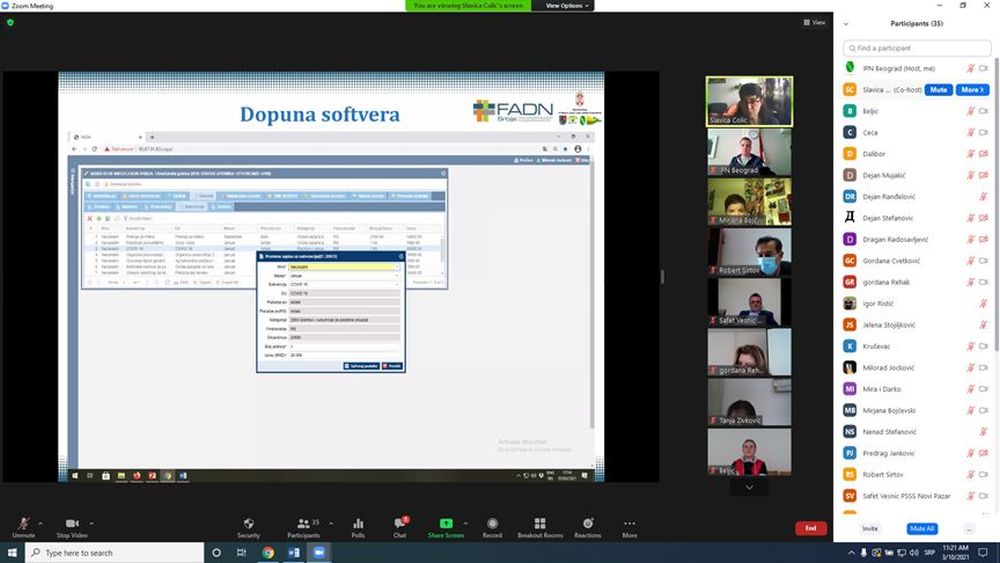Click the Windows taskbar search box
The image size is (1000, 563).
(x=115, y=553)
